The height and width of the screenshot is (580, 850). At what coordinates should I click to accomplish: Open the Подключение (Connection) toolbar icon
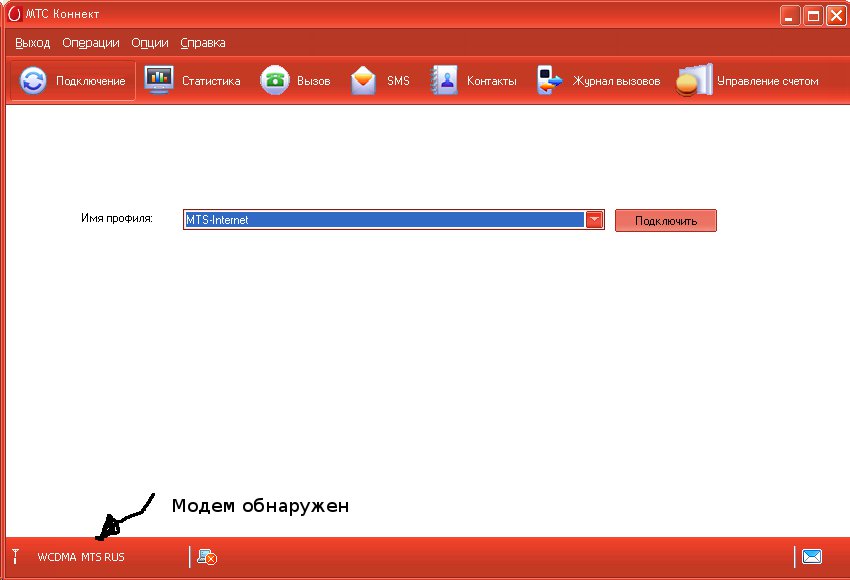click(34, 81)
